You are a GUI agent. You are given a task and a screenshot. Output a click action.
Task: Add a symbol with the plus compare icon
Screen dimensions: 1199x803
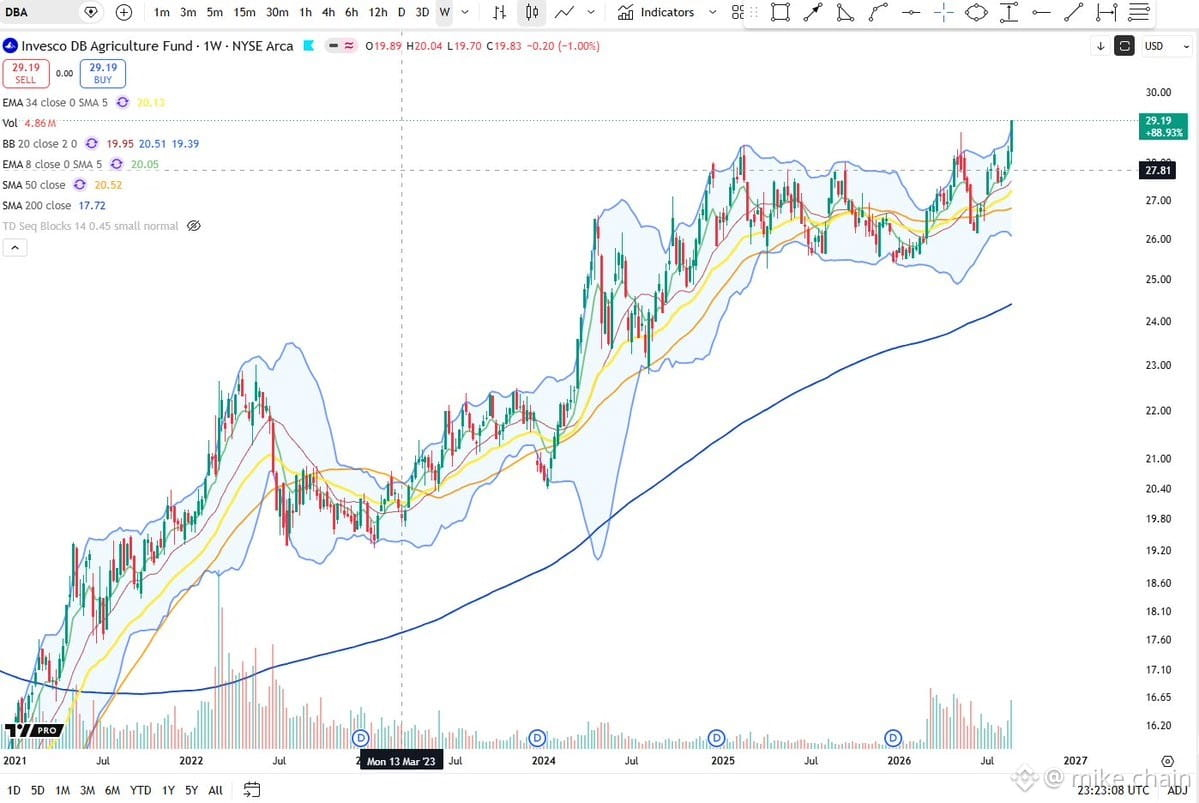[x=124, y=12]
